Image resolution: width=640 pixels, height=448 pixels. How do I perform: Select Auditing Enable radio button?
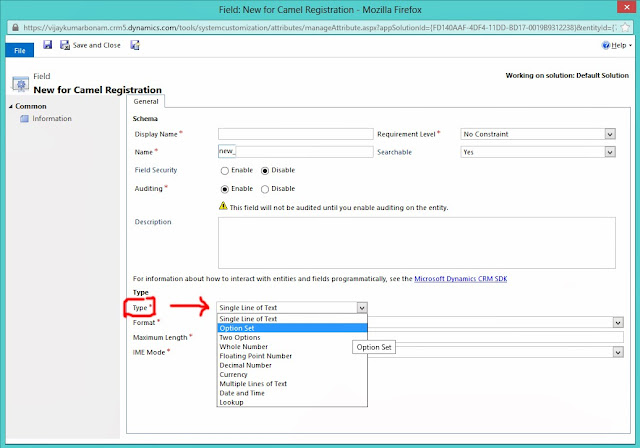click(224, 189)
